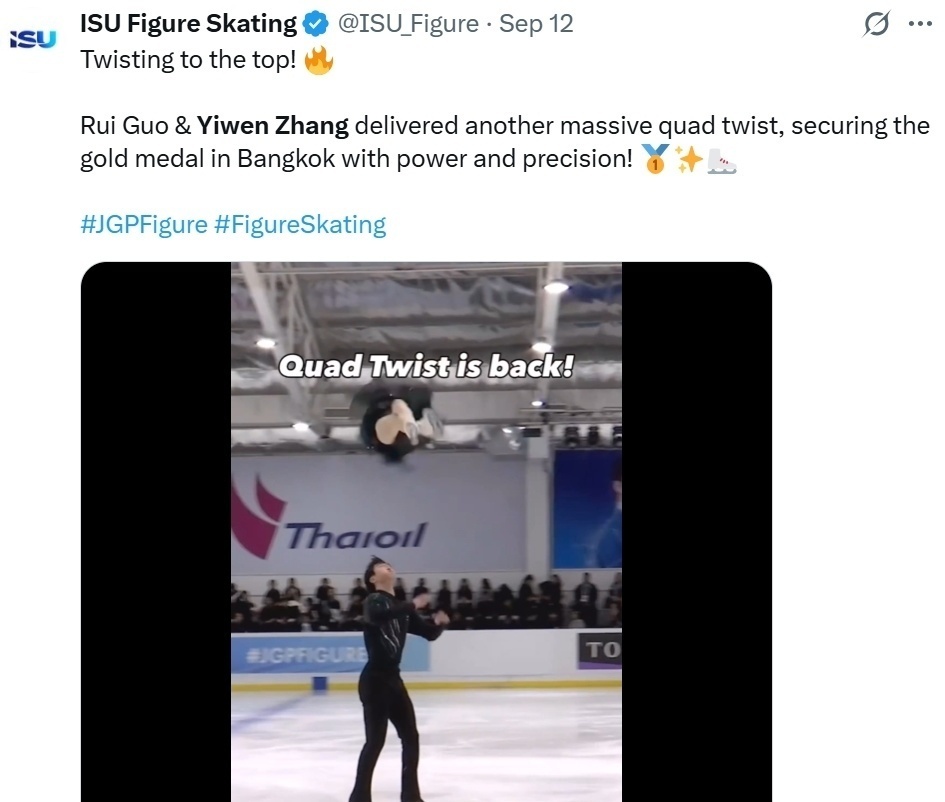Click the bold 'Yiwen Zhang' name
Screen dimensions: 945x802
272,126
